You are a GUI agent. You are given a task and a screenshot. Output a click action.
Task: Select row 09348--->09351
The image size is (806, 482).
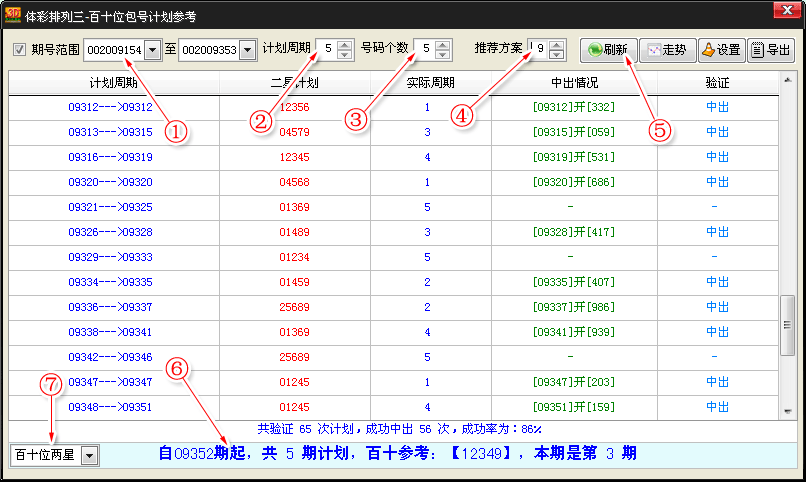click(393, 407)
